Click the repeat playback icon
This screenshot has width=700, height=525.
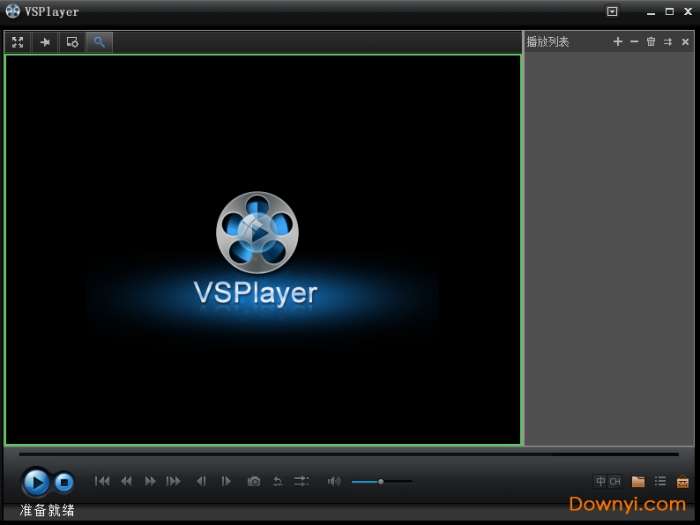coord(278,481)
